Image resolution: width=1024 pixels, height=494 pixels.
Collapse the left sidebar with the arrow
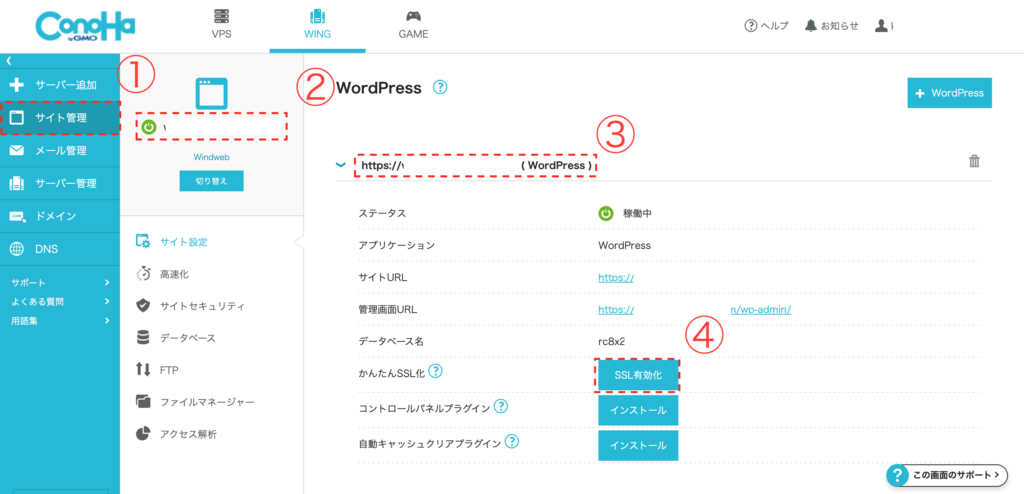click(8, 61)
